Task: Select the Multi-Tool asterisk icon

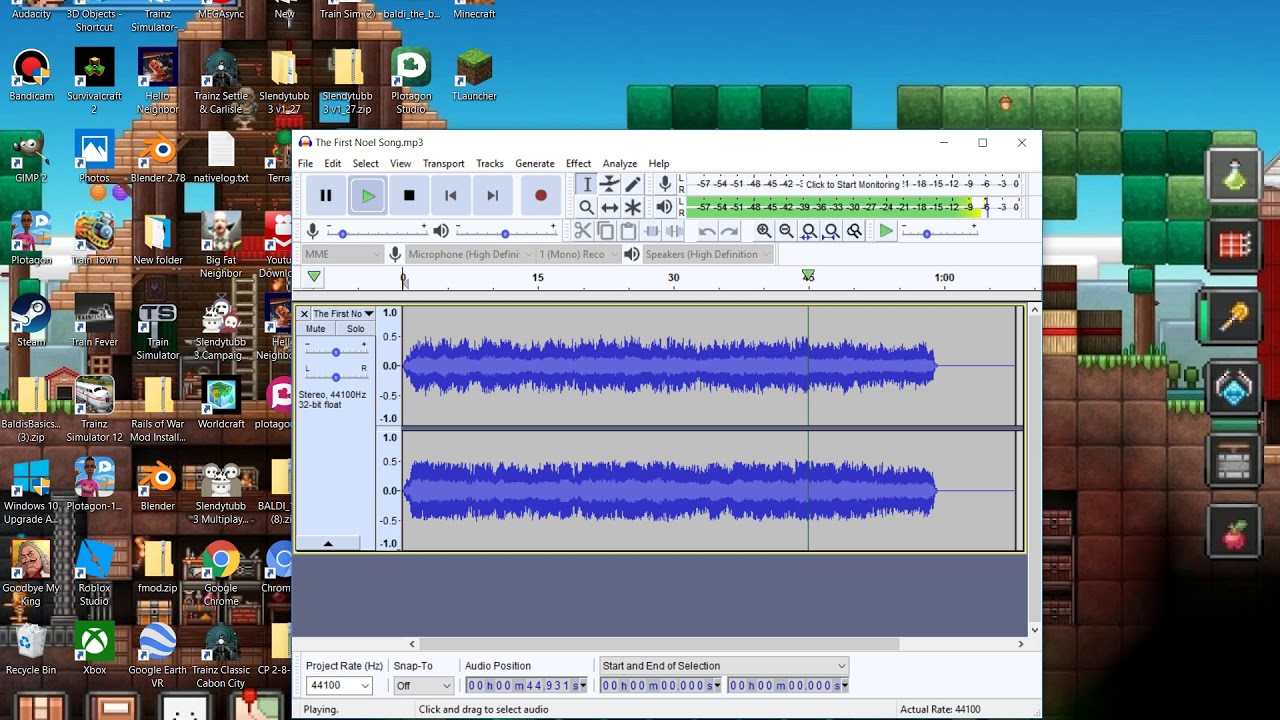Action: [632, 207]
